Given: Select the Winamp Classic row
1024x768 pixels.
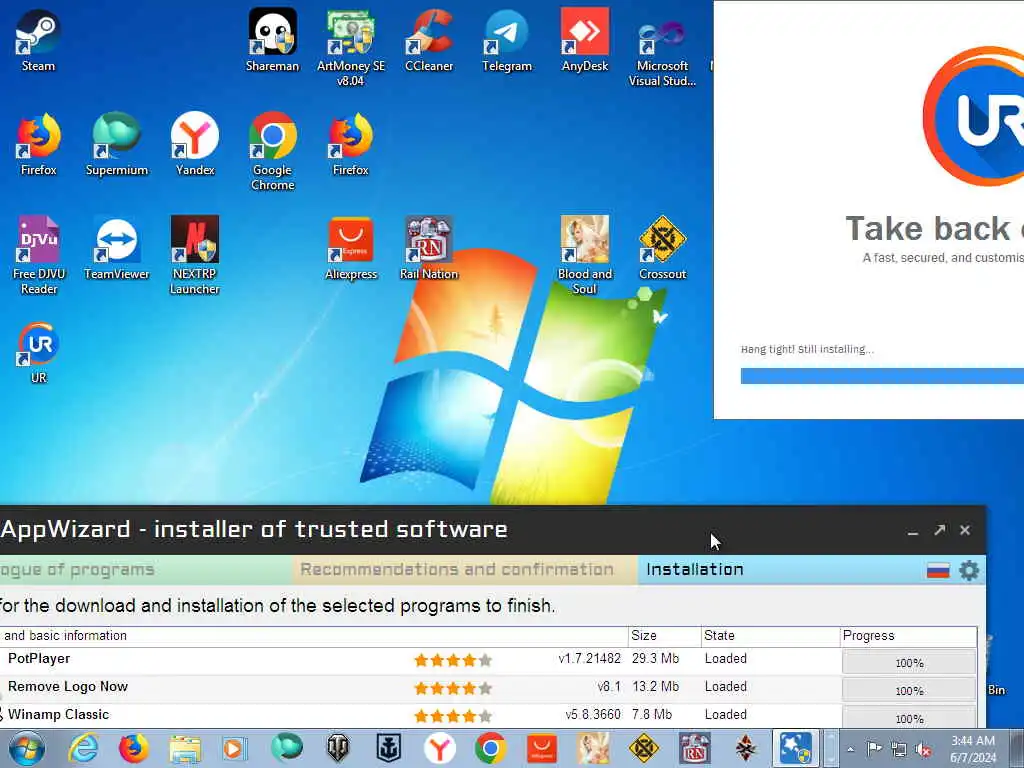Looking at the screenshot, I should pyautogui.click(x=488, y=715).
